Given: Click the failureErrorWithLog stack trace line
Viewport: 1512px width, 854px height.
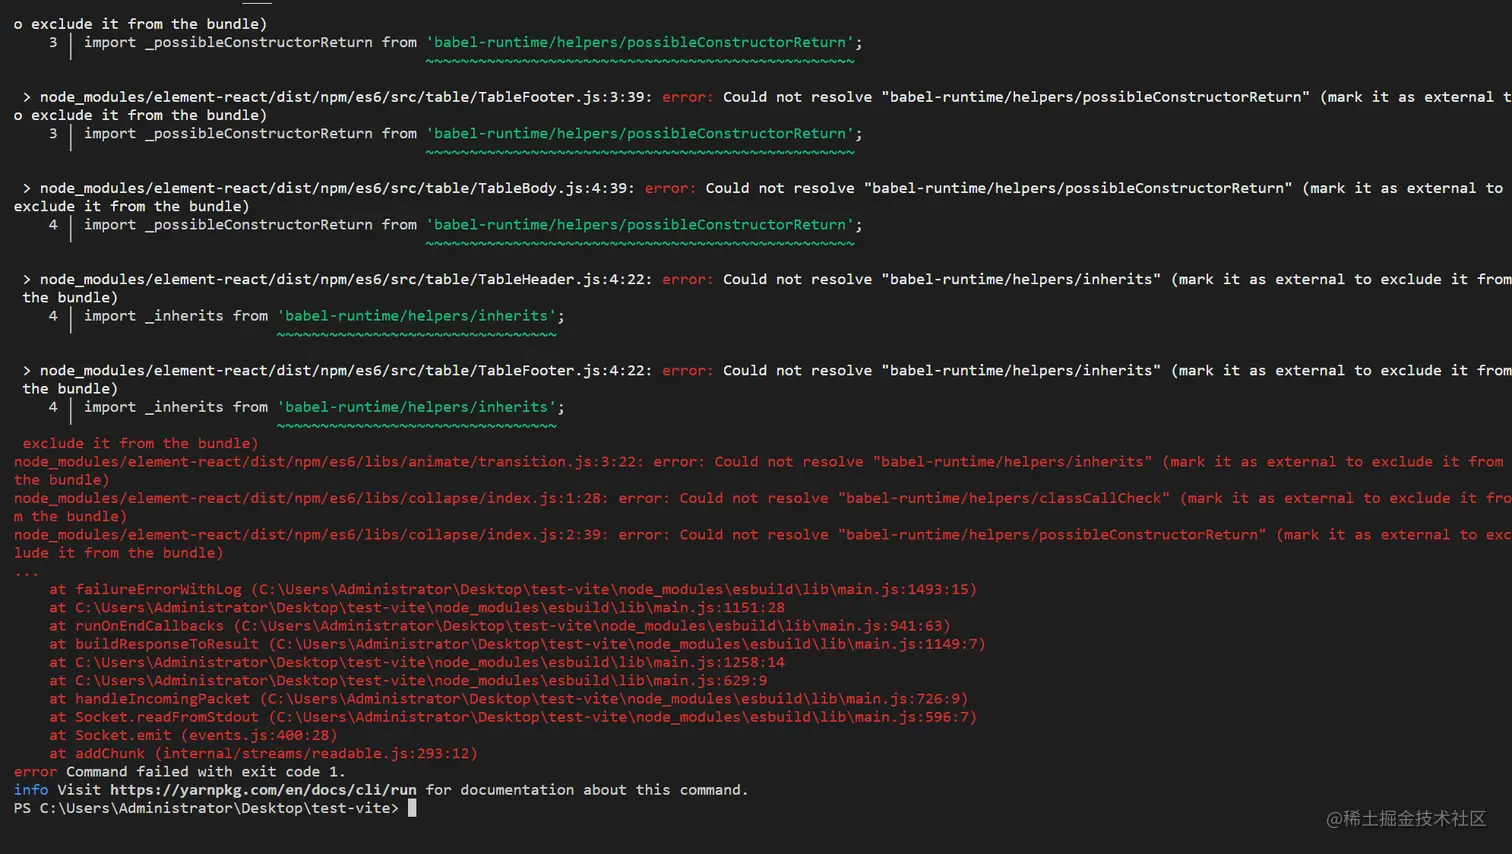Looking at the screenshot, I should tap(513, 590).
